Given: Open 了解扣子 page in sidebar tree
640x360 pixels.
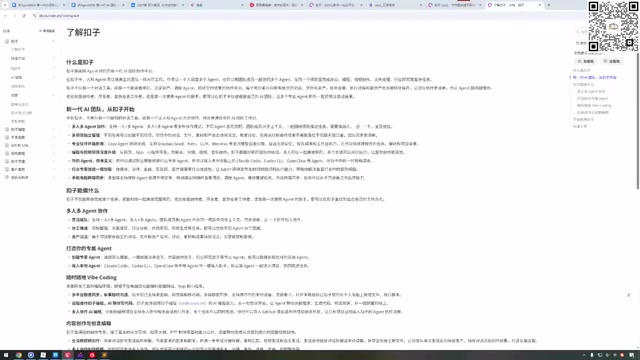Looking at the screenshot, I should tap(18, 49).
